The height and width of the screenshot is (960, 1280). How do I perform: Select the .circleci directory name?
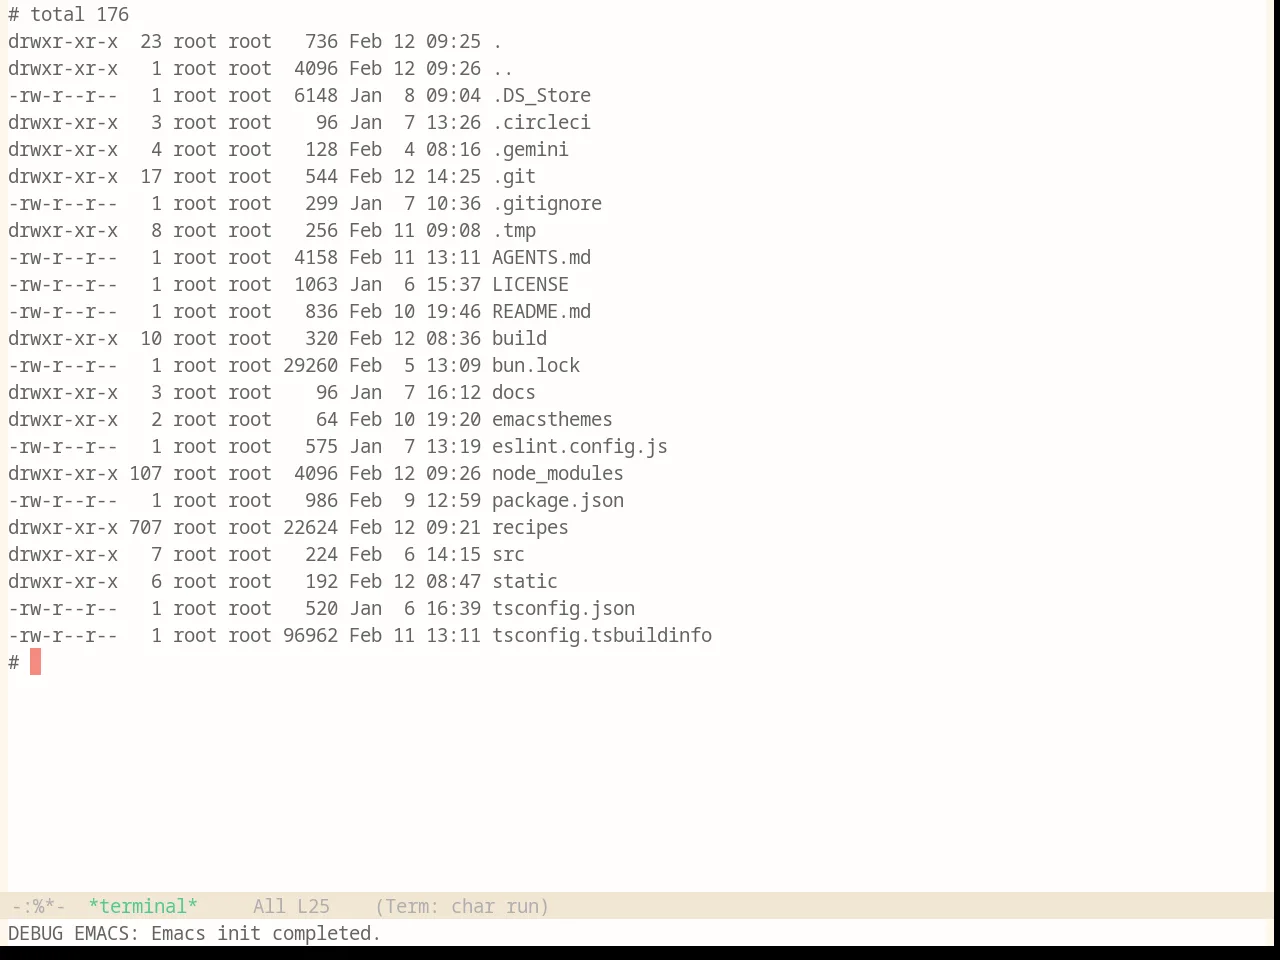pos(541,123)
